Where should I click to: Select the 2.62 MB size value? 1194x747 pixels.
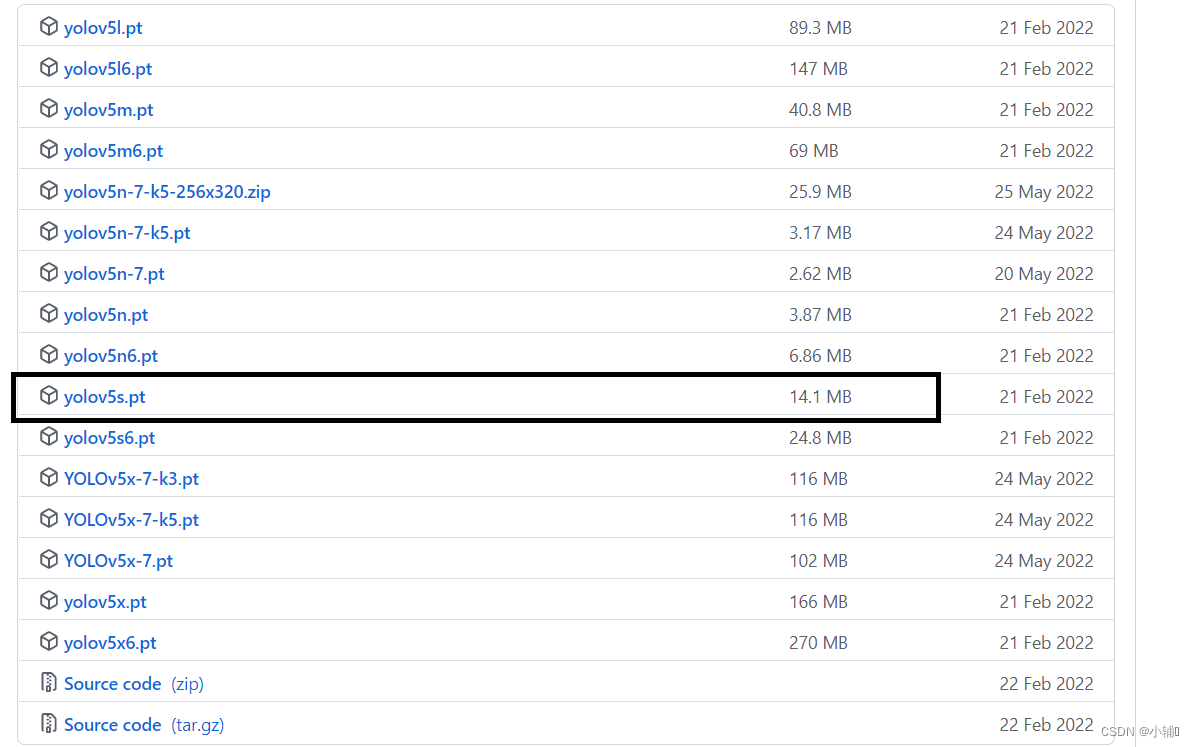point(820,274)
